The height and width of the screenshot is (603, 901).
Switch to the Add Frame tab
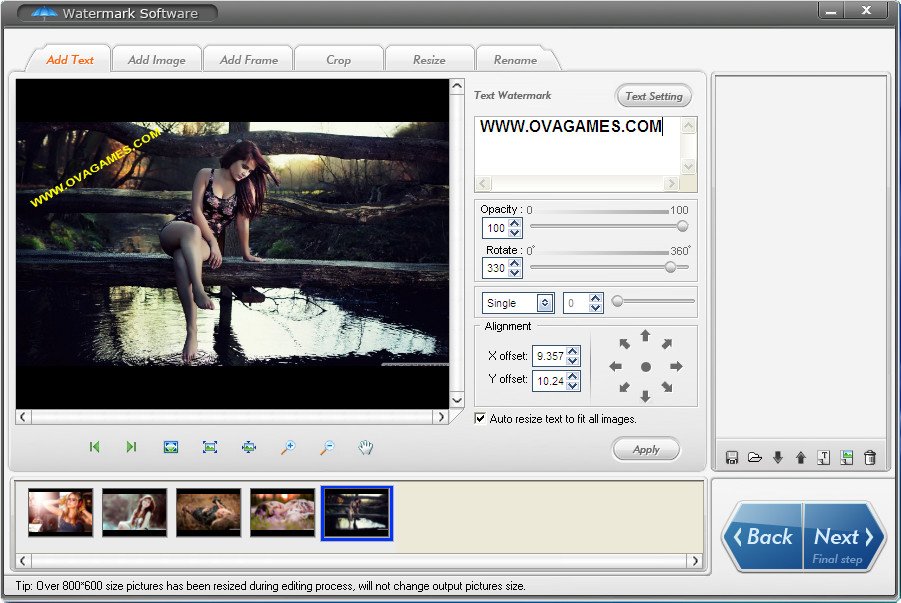[x=248, y=60]
